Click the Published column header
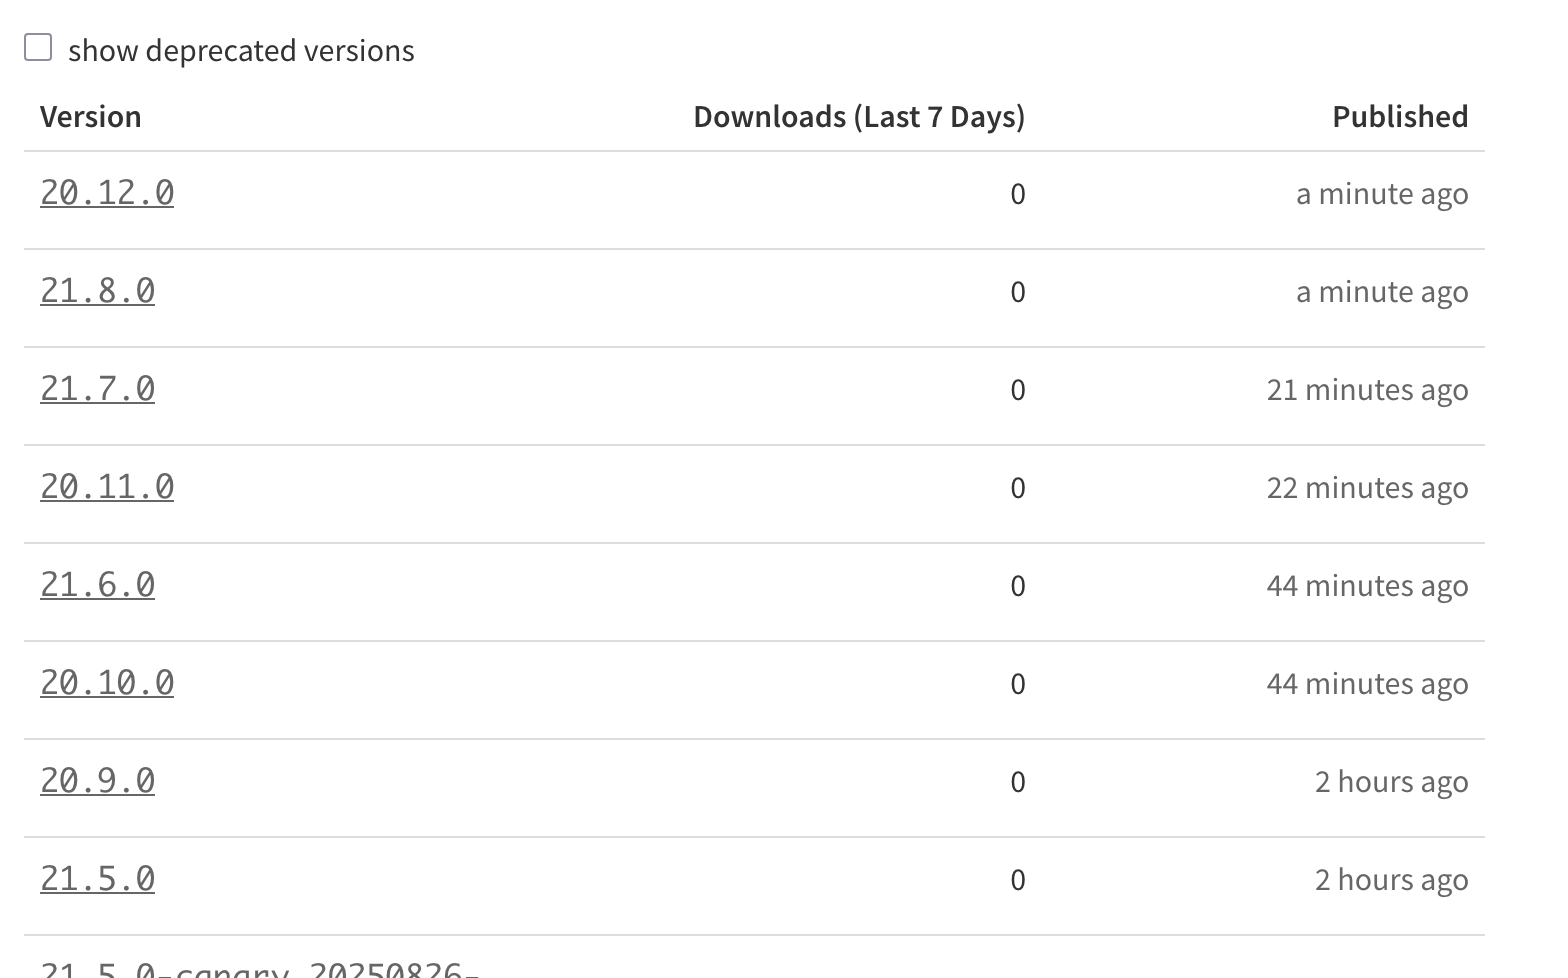This screenshot has height=978, width=1568. (1400, 117)
